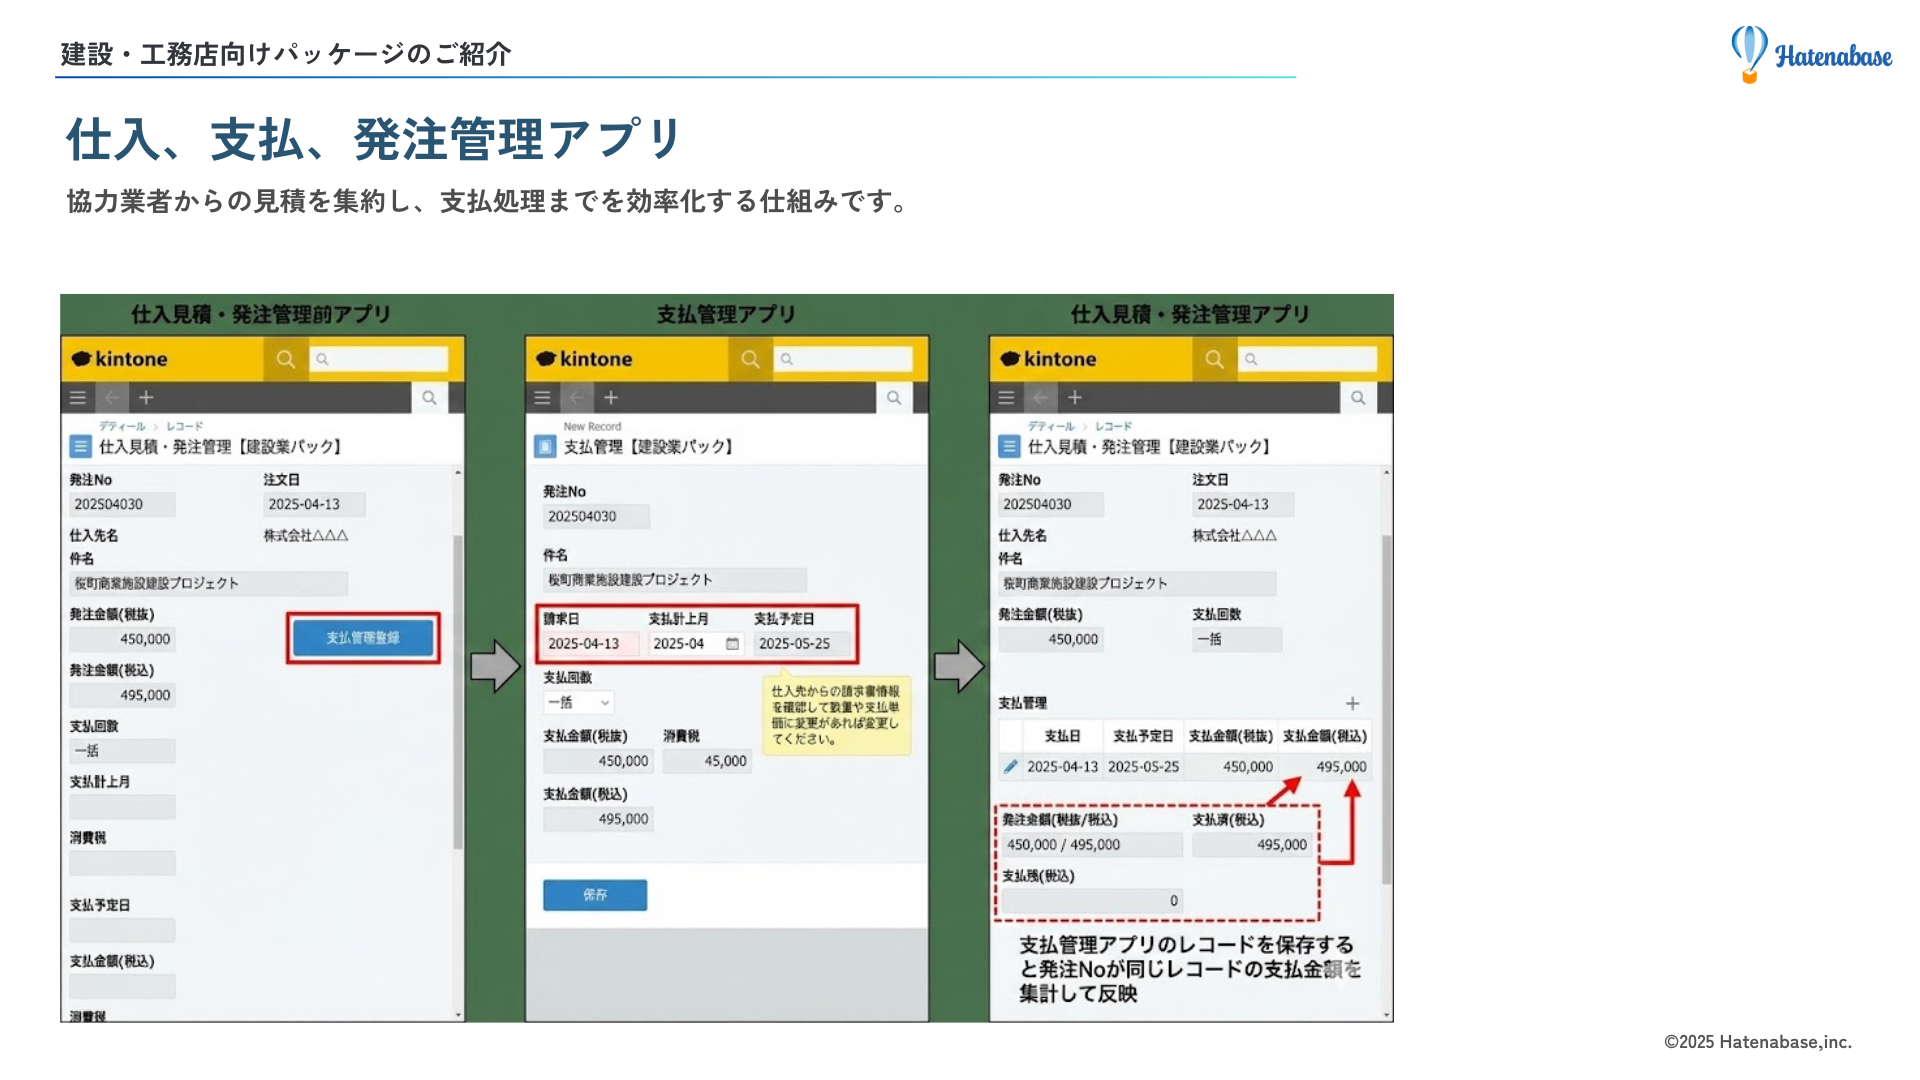Click the search magnifier in the left yellow header
Screen dimensions: 1920x1080
286,359
